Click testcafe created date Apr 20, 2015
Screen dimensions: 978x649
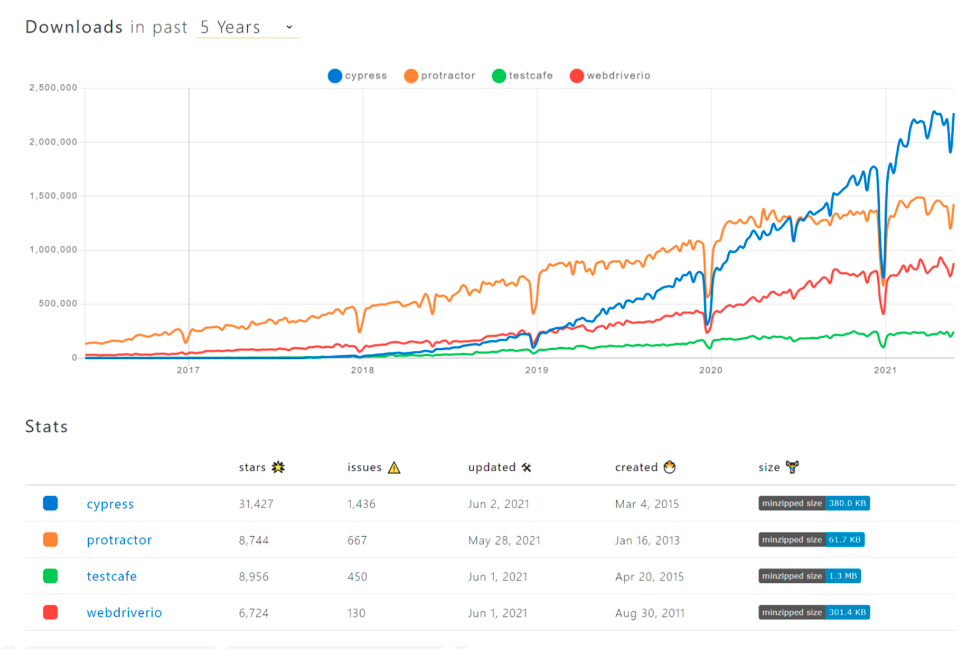[649, 577]
